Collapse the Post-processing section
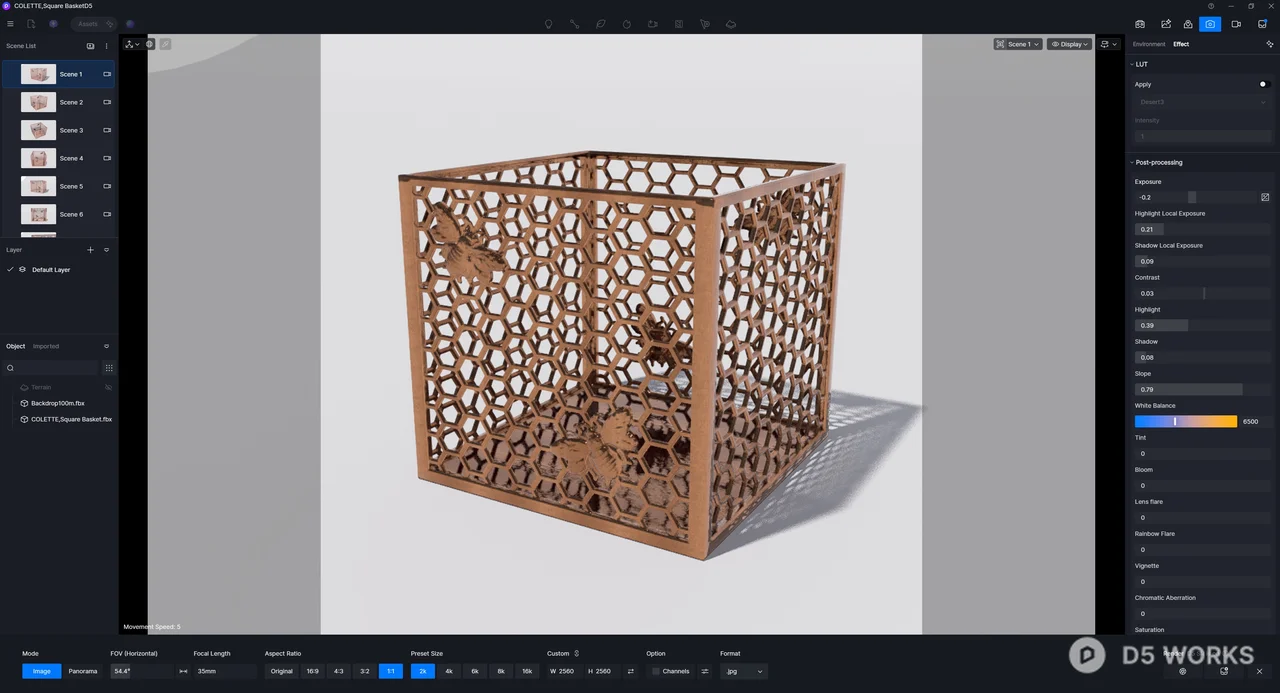The image size is (1280, 693). [x=1132, y=162]
